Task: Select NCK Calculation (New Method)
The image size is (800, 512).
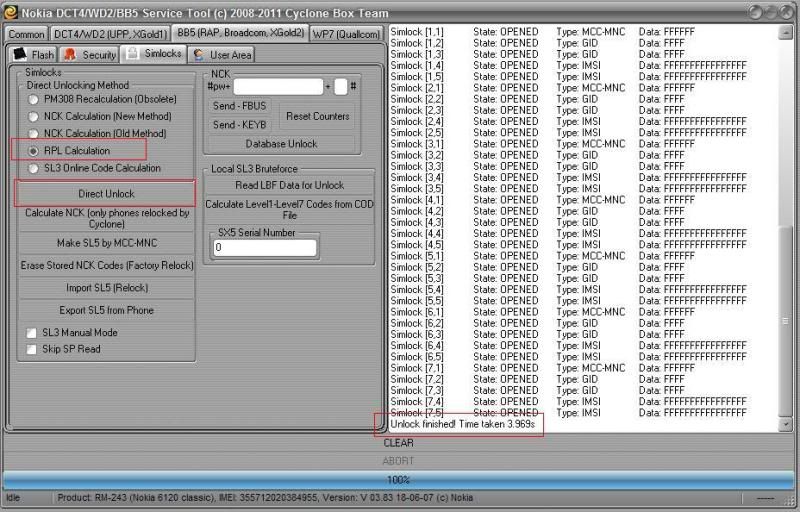Action: [x=35, y=117]
